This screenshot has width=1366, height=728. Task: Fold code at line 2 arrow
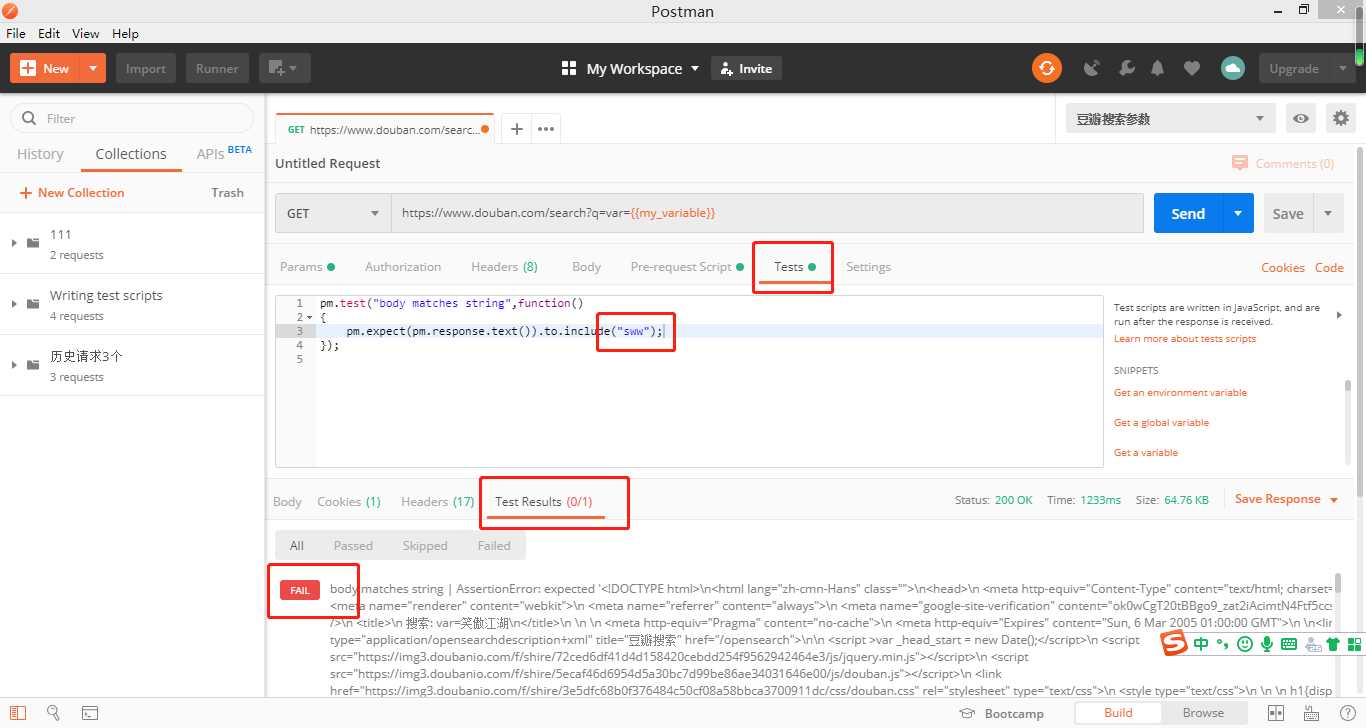[311, 317]
